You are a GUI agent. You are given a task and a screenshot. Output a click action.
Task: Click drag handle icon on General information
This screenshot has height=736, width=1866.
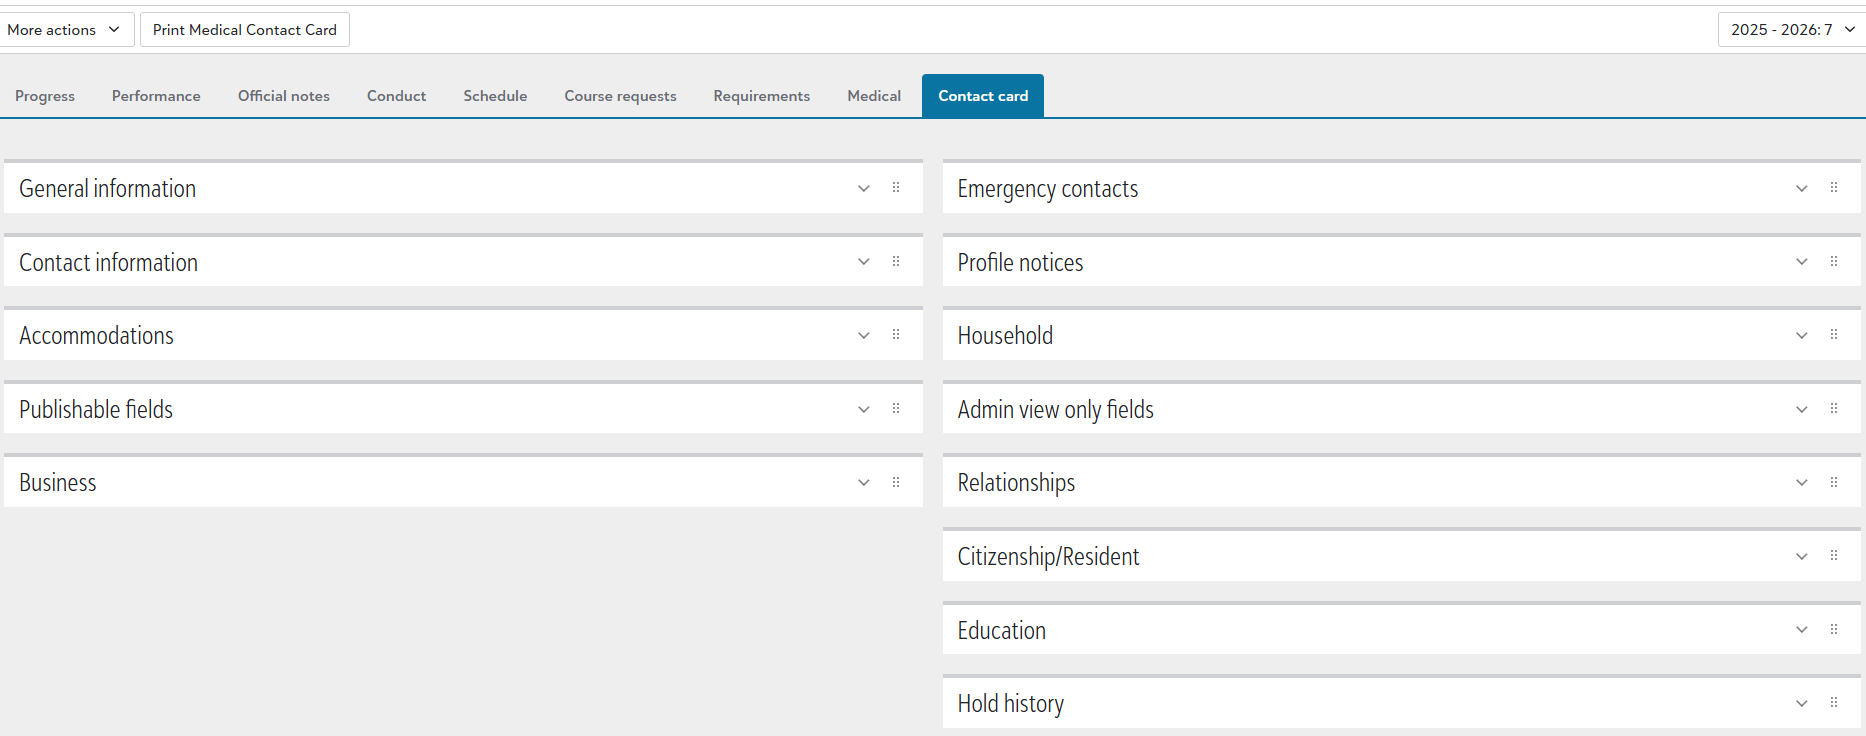[x=896, y=188]
